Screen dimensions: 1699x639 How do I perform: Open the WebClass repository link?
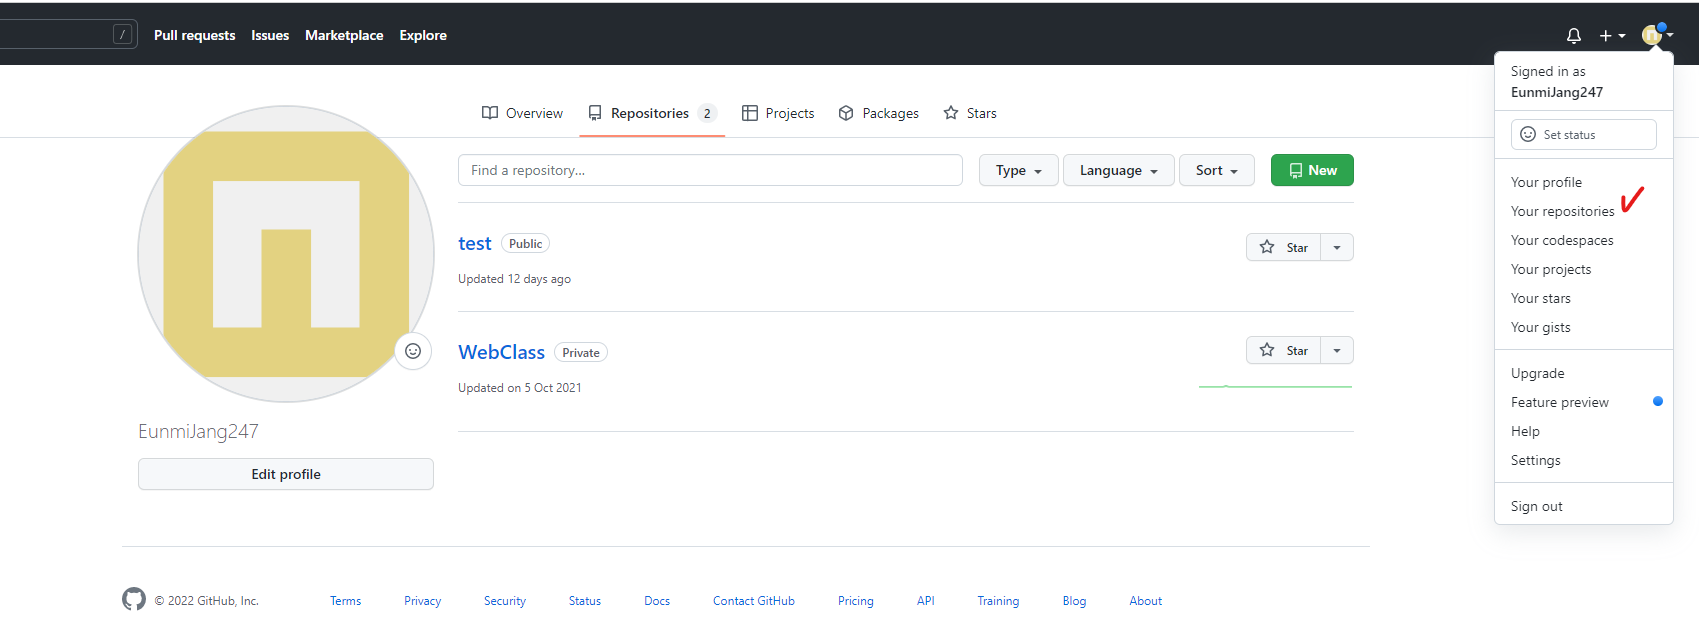point(501,352)
